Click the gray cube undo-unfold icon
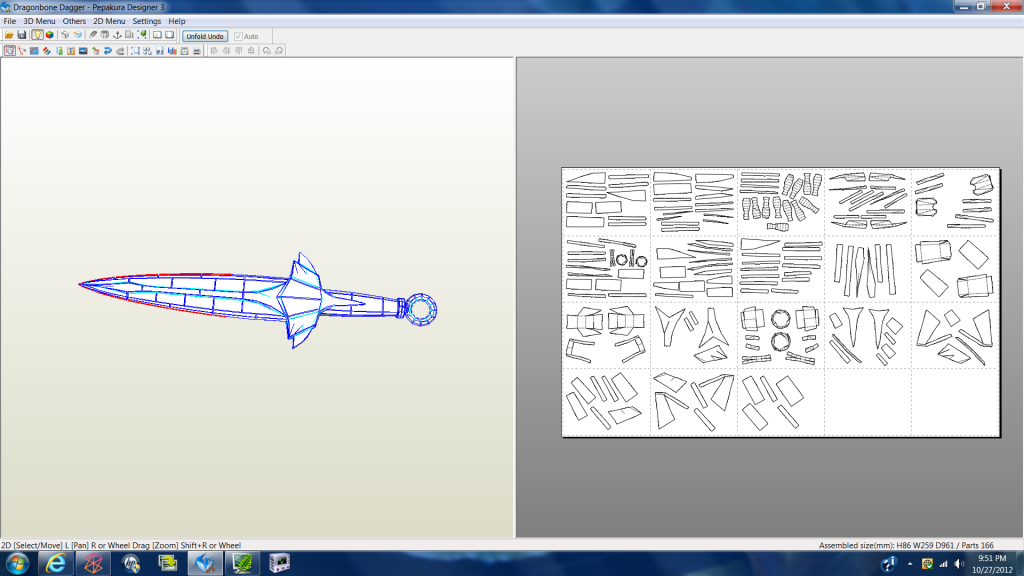 pos(65,35)
